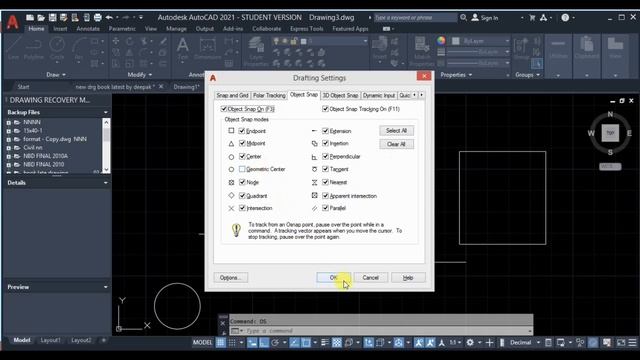Open Layer Properties from the ribbon
Image resolution: width=640 pixels, height=360 pixels.
tap(256, 51)
